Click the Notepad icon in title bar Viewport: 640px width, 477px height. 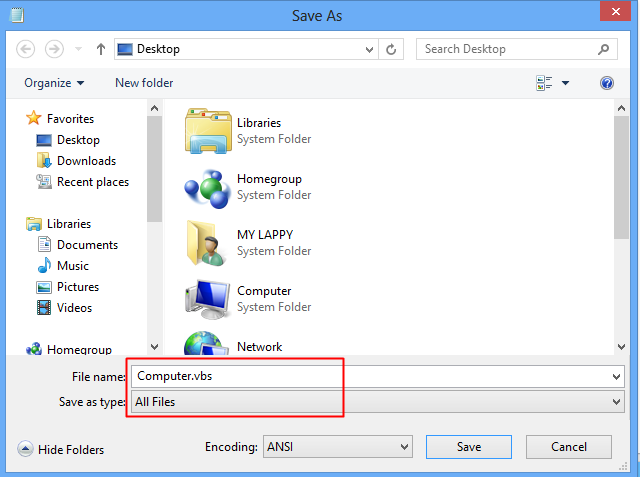click(17, 15)
